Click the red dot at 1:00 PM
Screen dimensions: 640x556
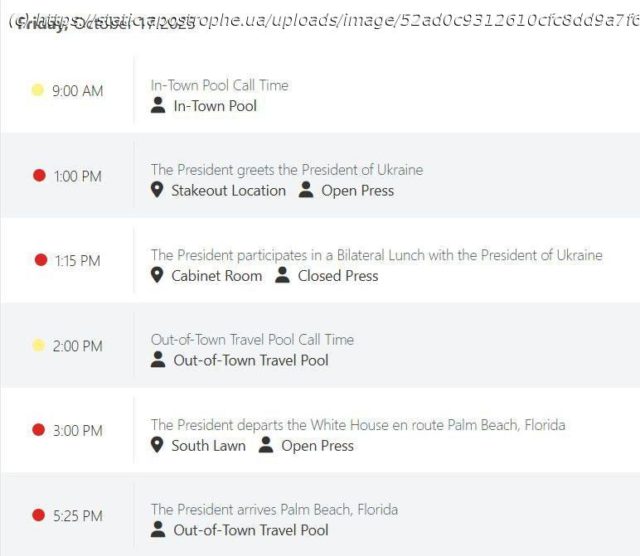(39, 175)
